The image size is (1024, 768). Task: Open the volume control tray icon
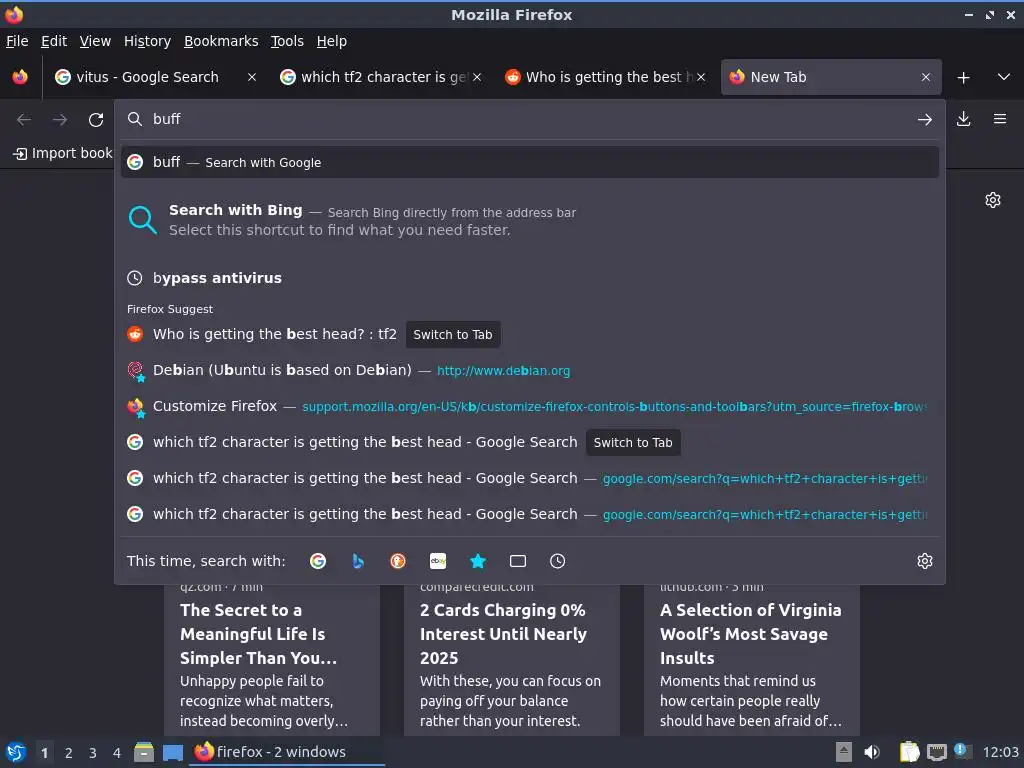click(x=872, y=752)
